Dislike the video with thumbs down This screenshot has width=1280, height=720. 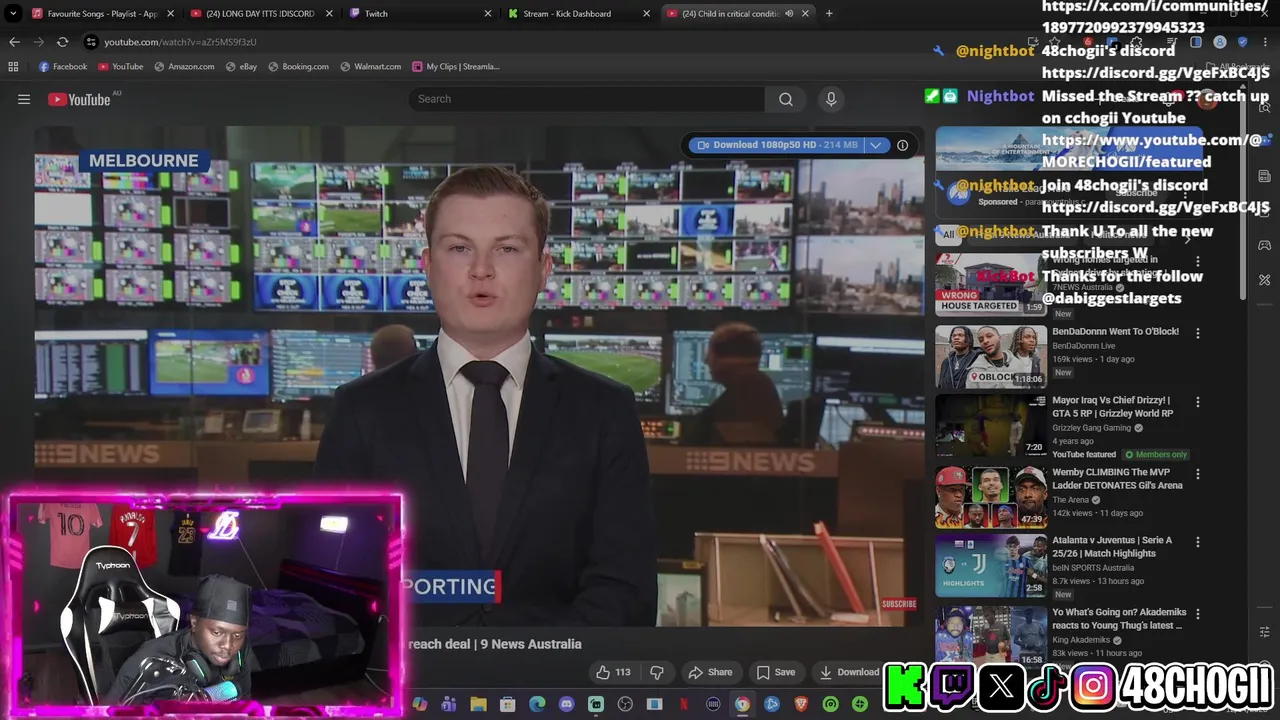point(657,672)
